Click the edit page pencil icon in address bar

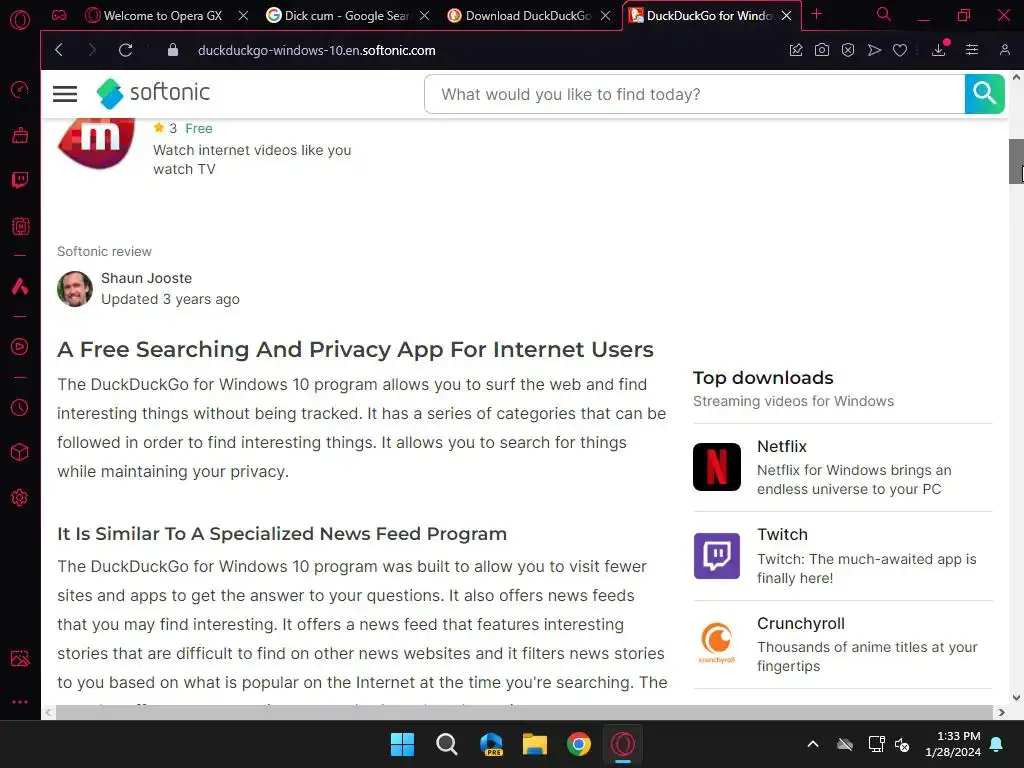pyautogui.click(x=795, y=50)
